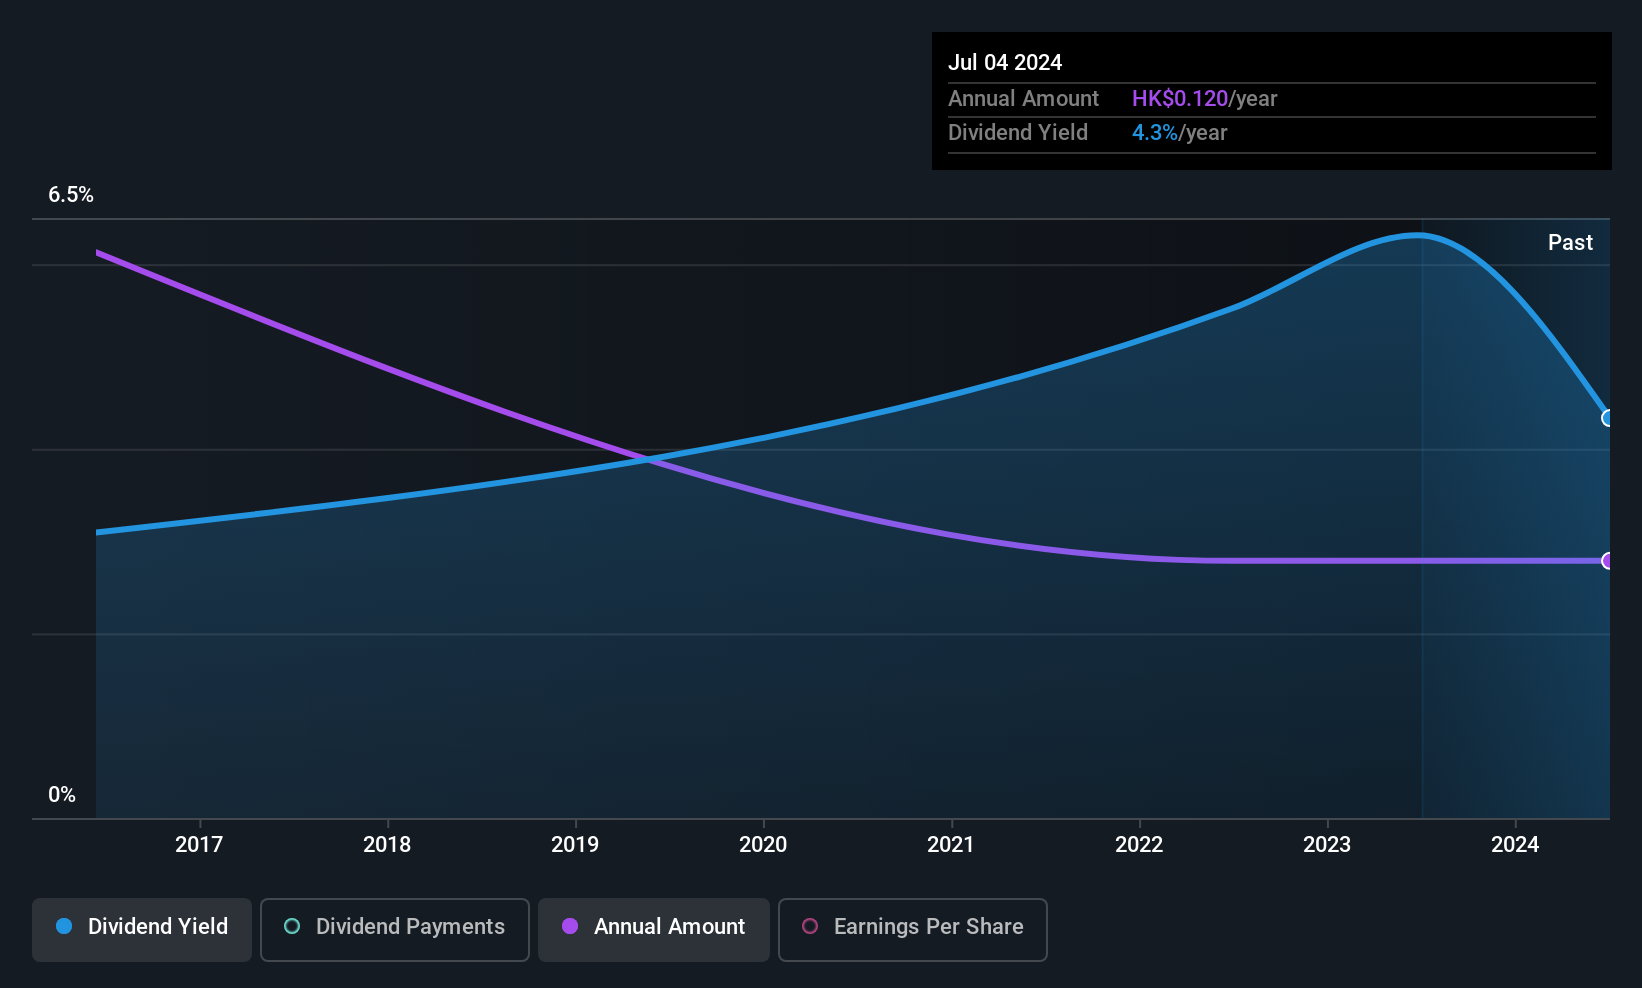1642x988 pixels.
Task: Click the 2017 x-axis label
Action: [199, 845]
